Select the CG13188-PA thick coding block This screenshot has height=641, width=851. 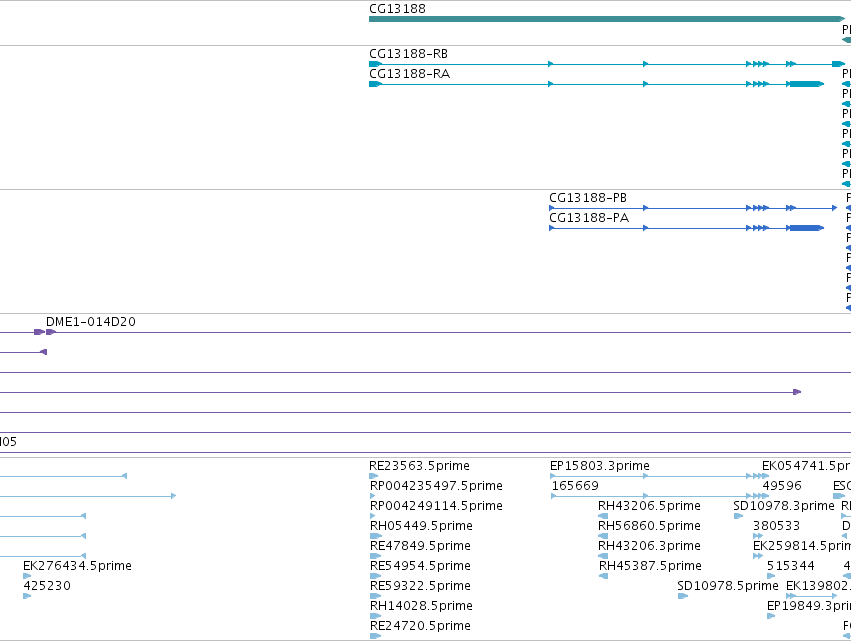click(x=806, y=228)
